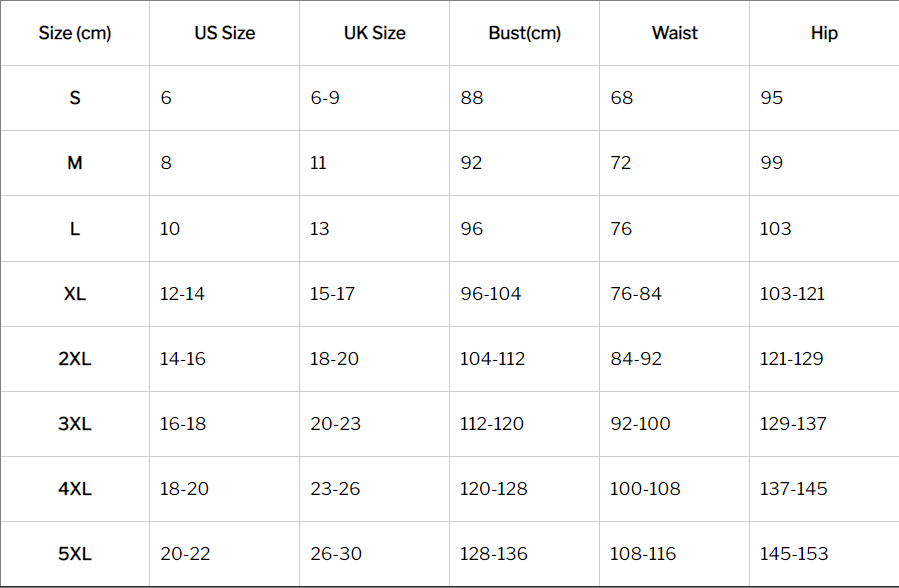Select the US Size header cell
Image resolution: width=899 pixels, height=588 pixels.
[x=225, y=33]
